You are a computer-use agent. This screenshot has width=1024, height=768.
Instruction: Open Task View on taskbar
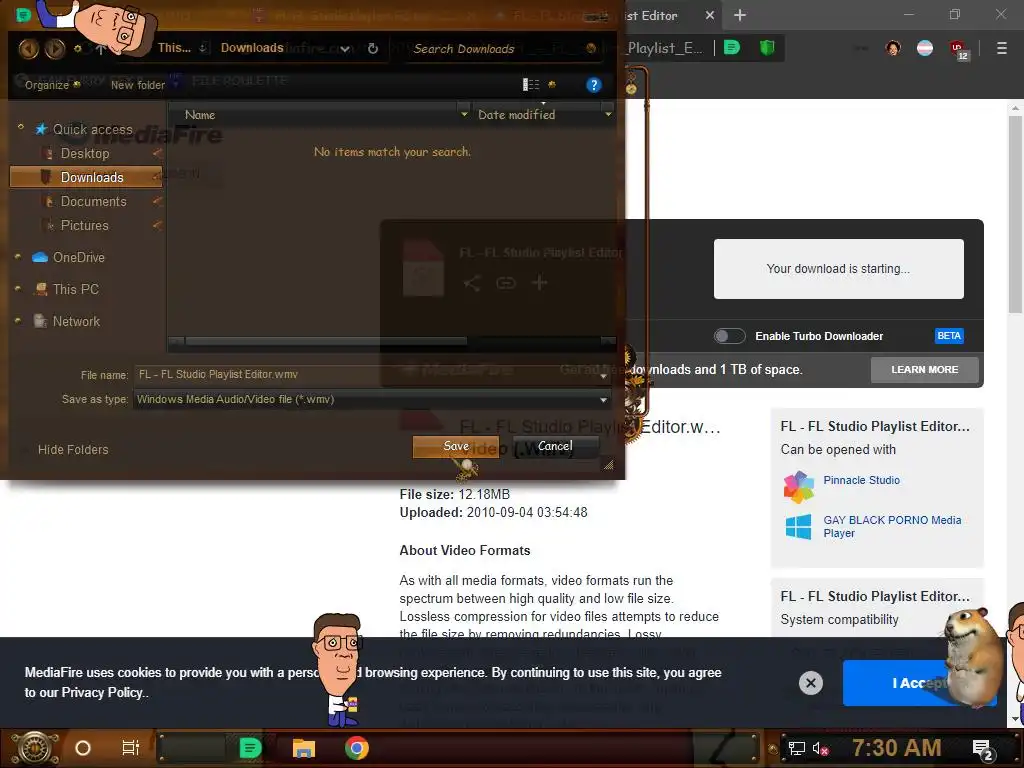point(131,748)
